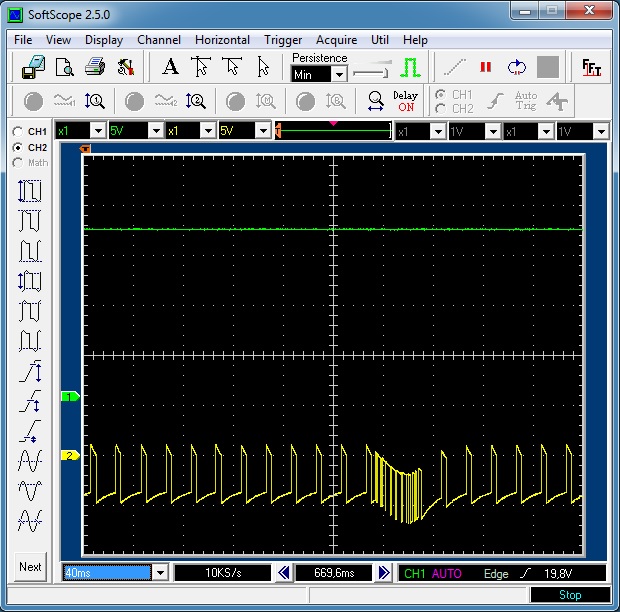Open the Acquire menu
The height and width of the screenshot is (612, 620).
[336, 40]
